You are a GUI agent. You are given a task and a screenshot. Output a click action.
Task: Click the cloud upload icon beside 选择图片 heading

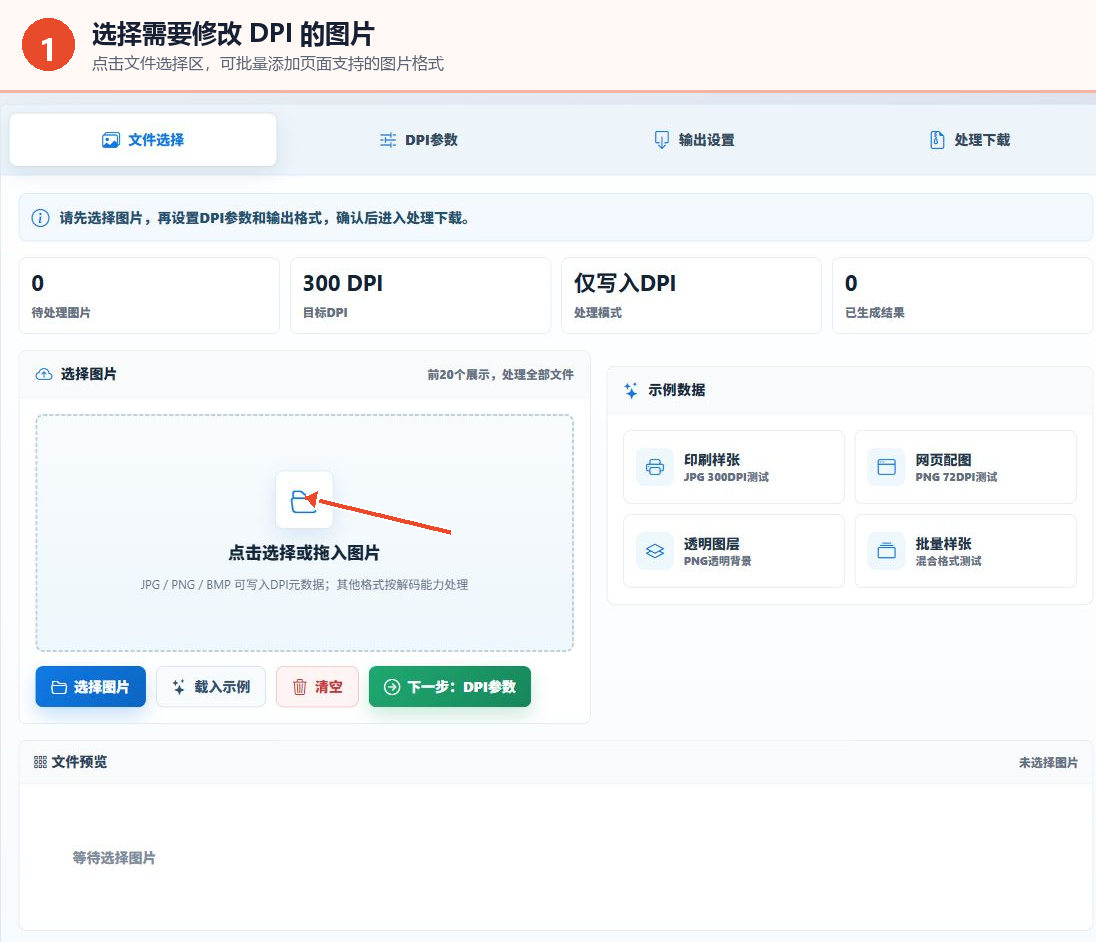click(x=43, y=374)
